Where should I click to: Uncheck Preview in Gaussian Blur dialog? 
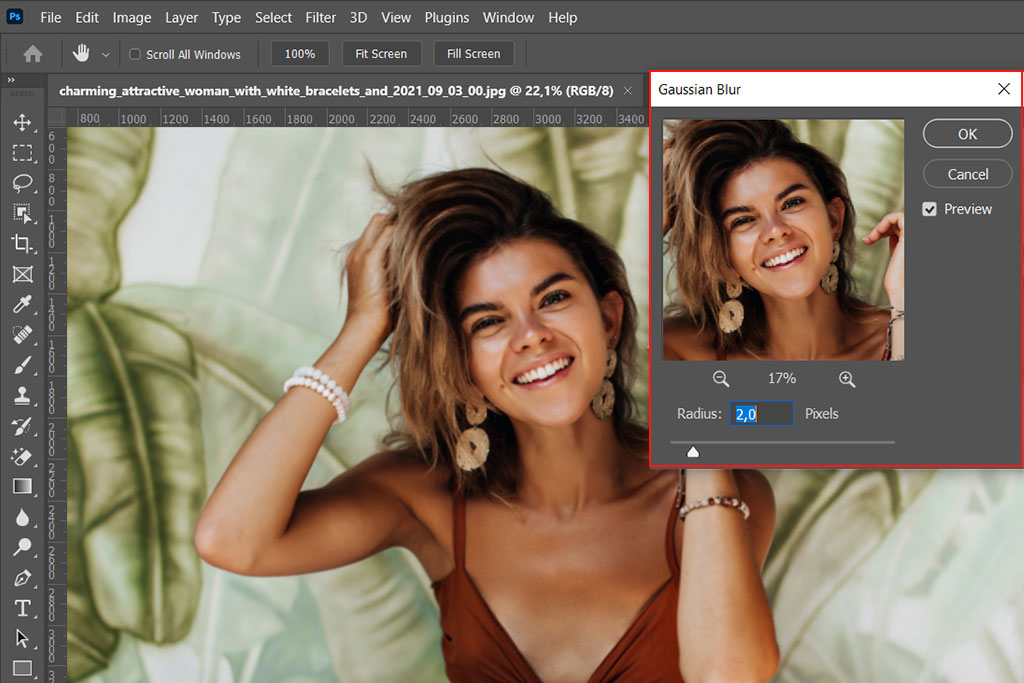tap(929, 209)
